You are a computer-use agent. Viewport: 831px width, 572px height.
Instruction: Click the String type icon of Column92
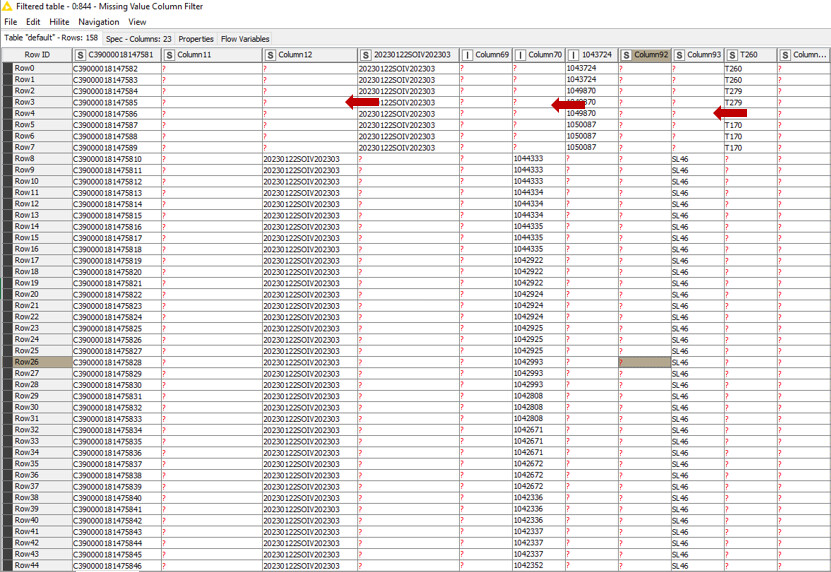pyautogui.click(x=627, y=55)
